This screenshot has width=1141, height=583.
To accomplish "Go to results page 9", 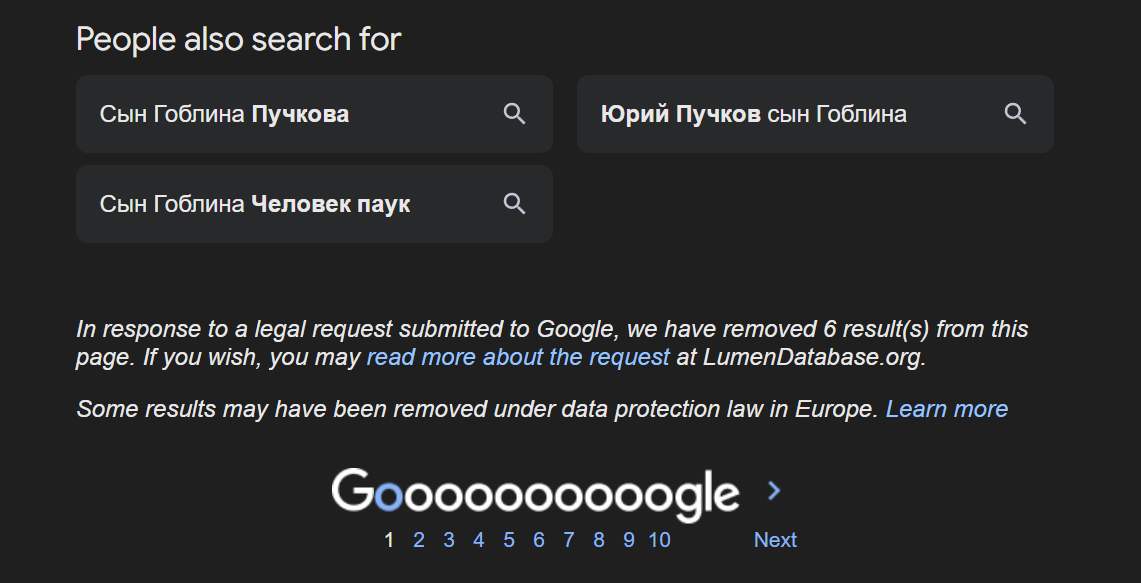I will point(629,540).
